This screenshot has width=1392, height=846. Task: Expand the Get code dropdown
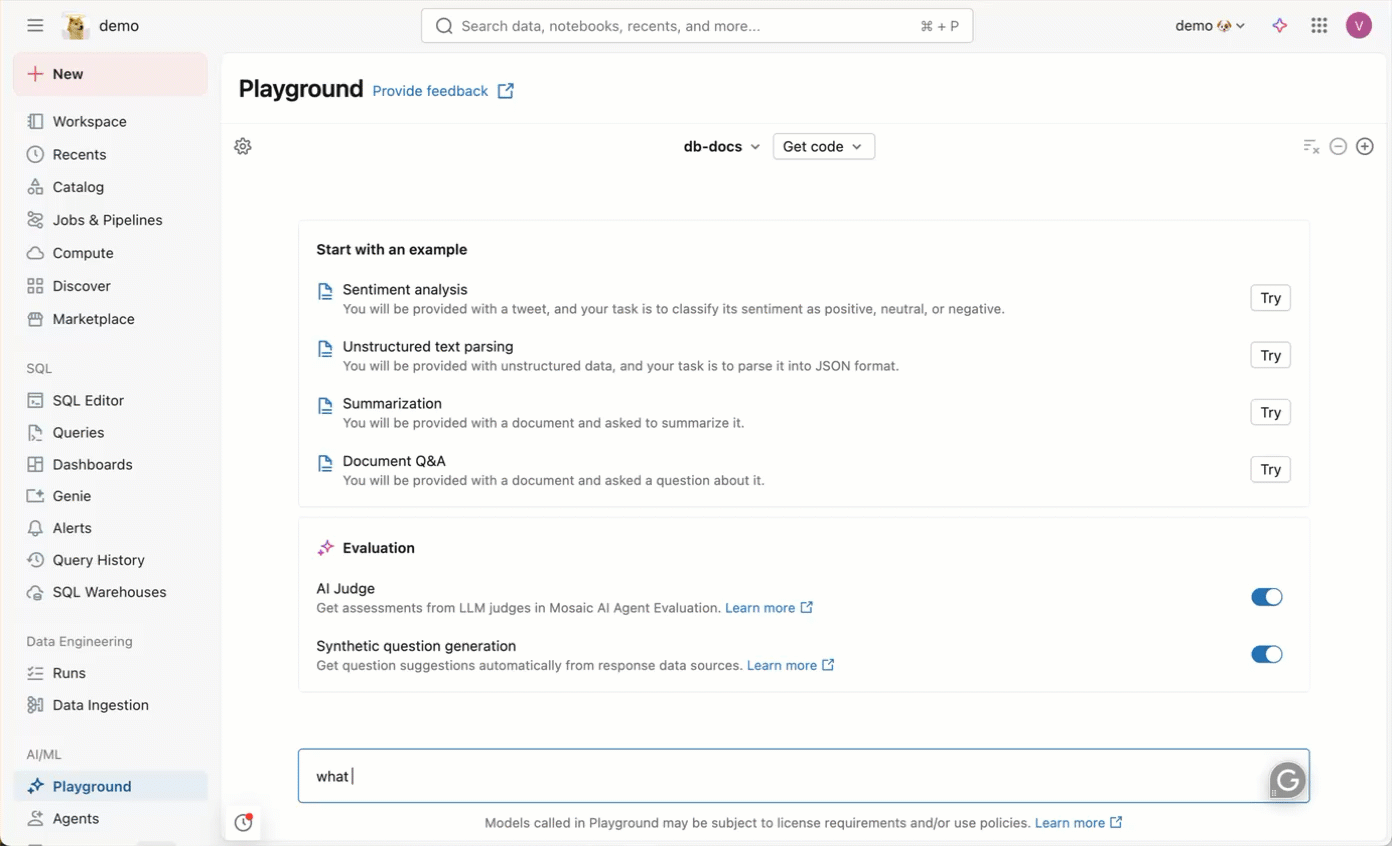tap(823, 146)
